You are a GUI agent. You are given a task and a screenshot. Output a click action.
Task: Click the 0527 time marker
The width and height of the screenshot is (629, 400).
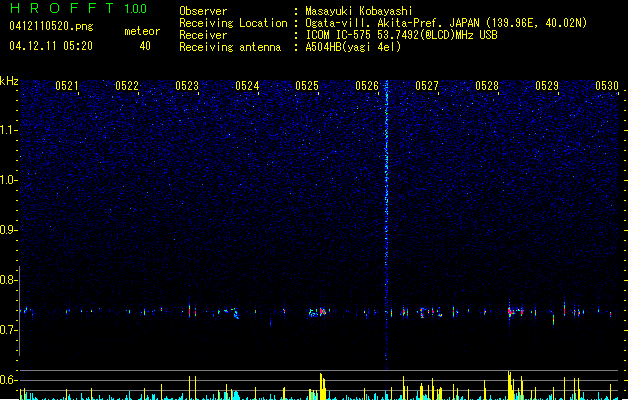[427, 86]
